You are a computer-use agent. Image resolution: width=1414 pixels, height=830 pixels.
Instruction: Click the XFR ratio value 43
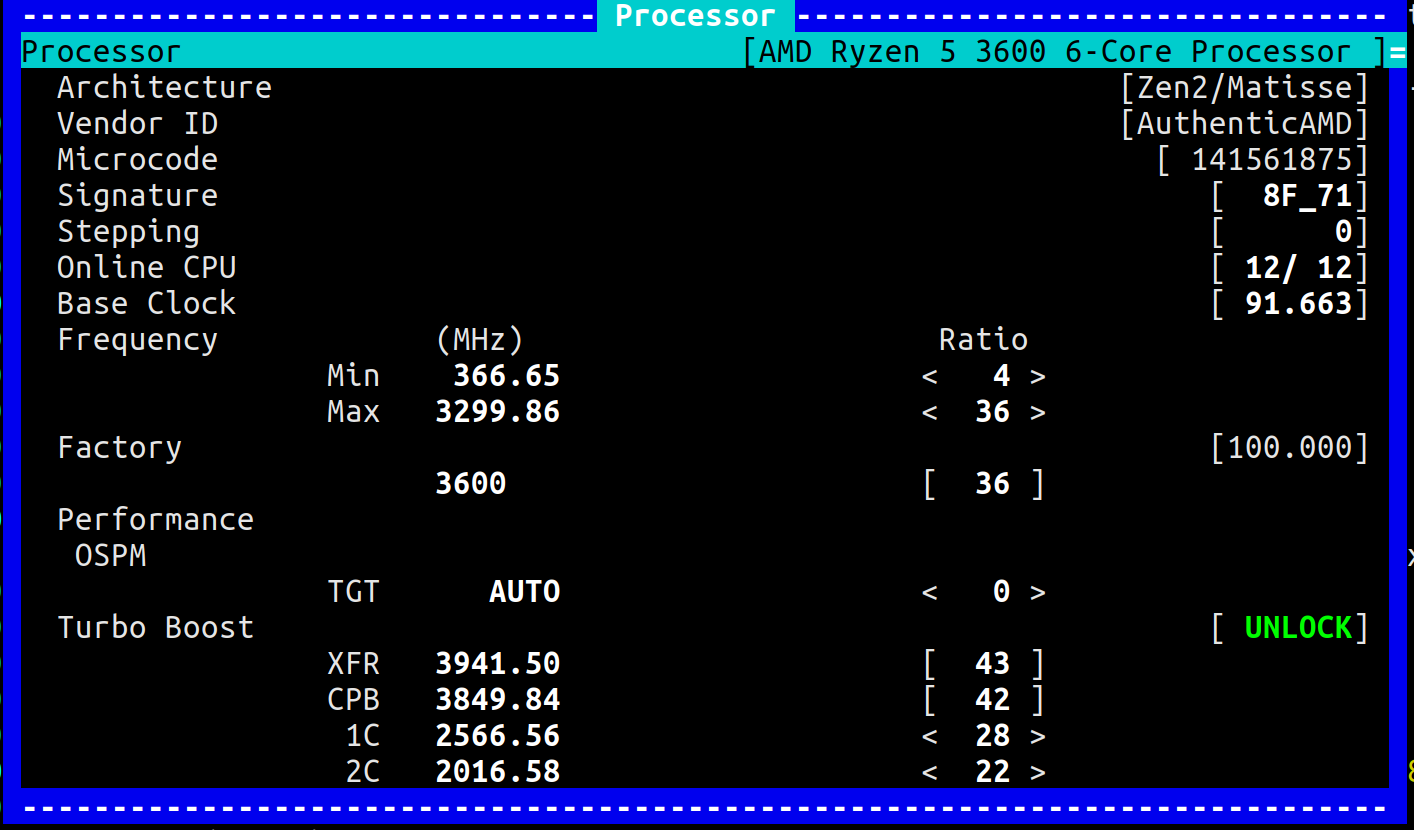(992, 665)
